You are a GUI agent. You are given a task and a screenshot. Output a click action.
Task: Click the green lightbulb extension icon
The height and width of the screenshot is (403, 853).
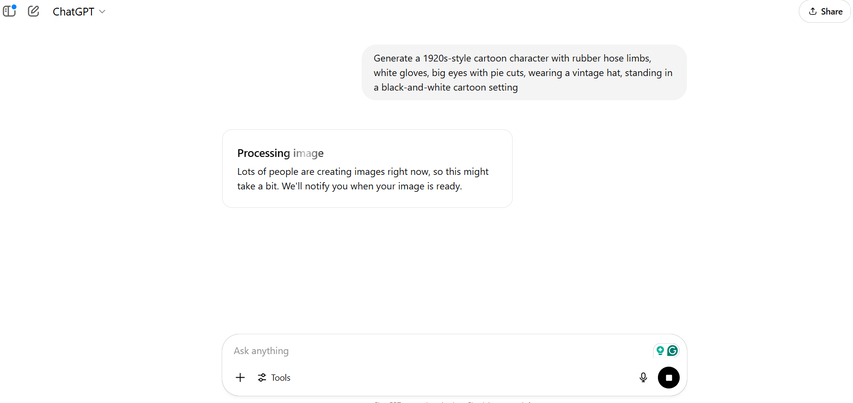659,351
